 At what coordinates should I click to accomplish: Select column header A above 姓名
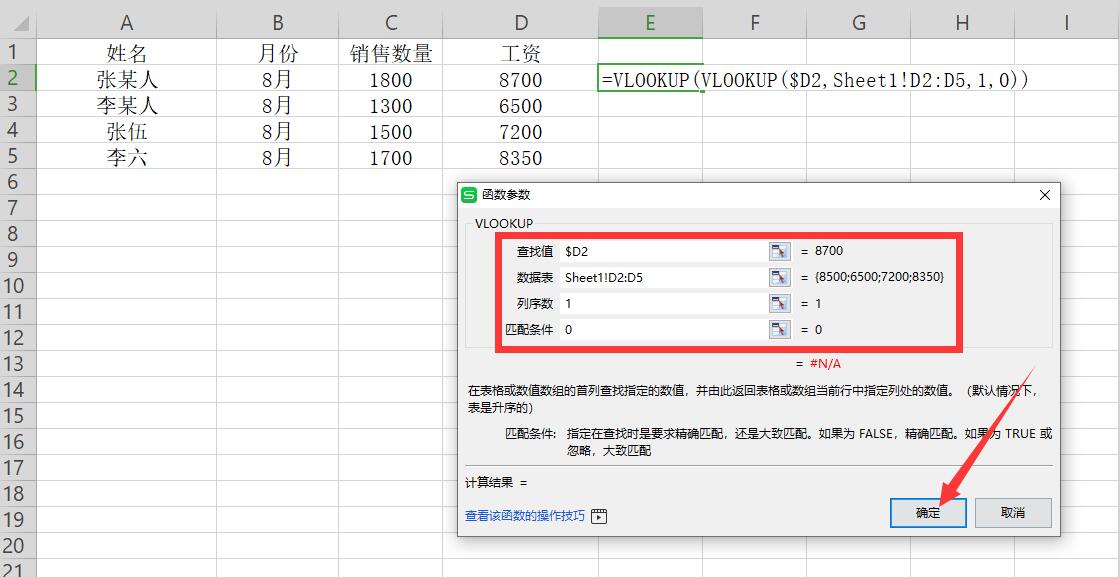(127, 22)
